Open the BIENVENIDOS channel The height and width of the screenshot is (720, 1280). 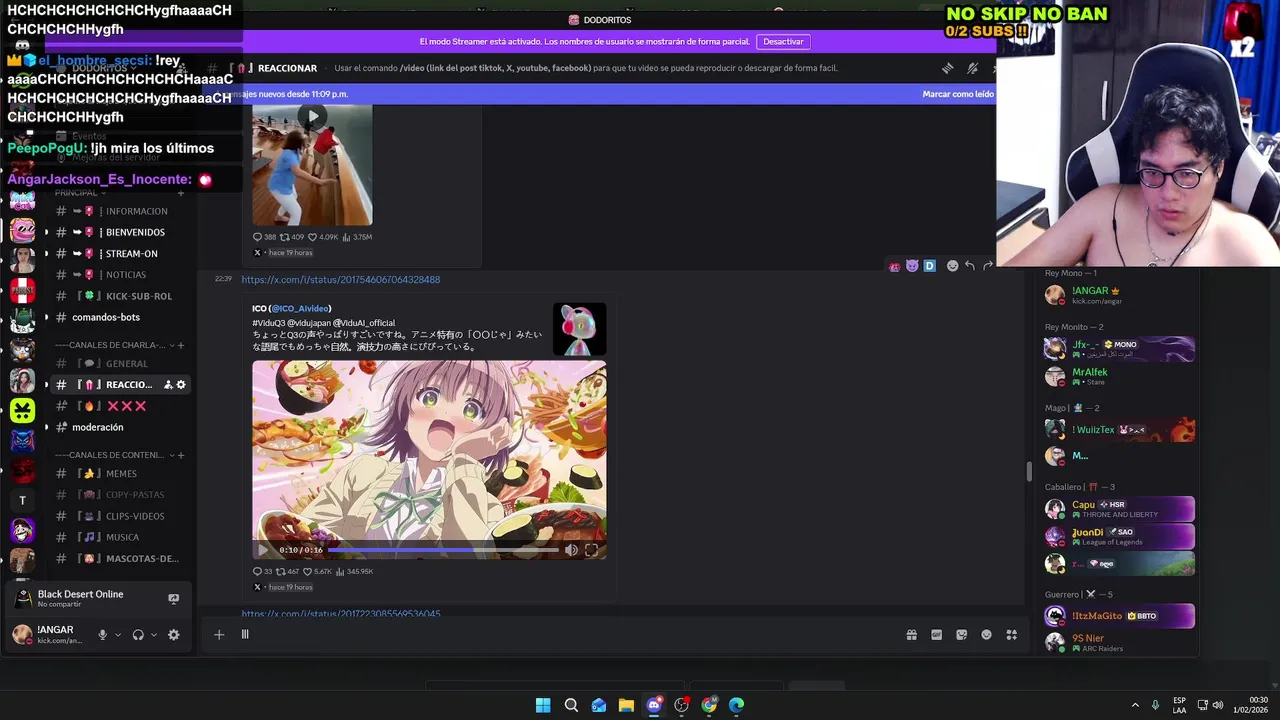(120, 232)
